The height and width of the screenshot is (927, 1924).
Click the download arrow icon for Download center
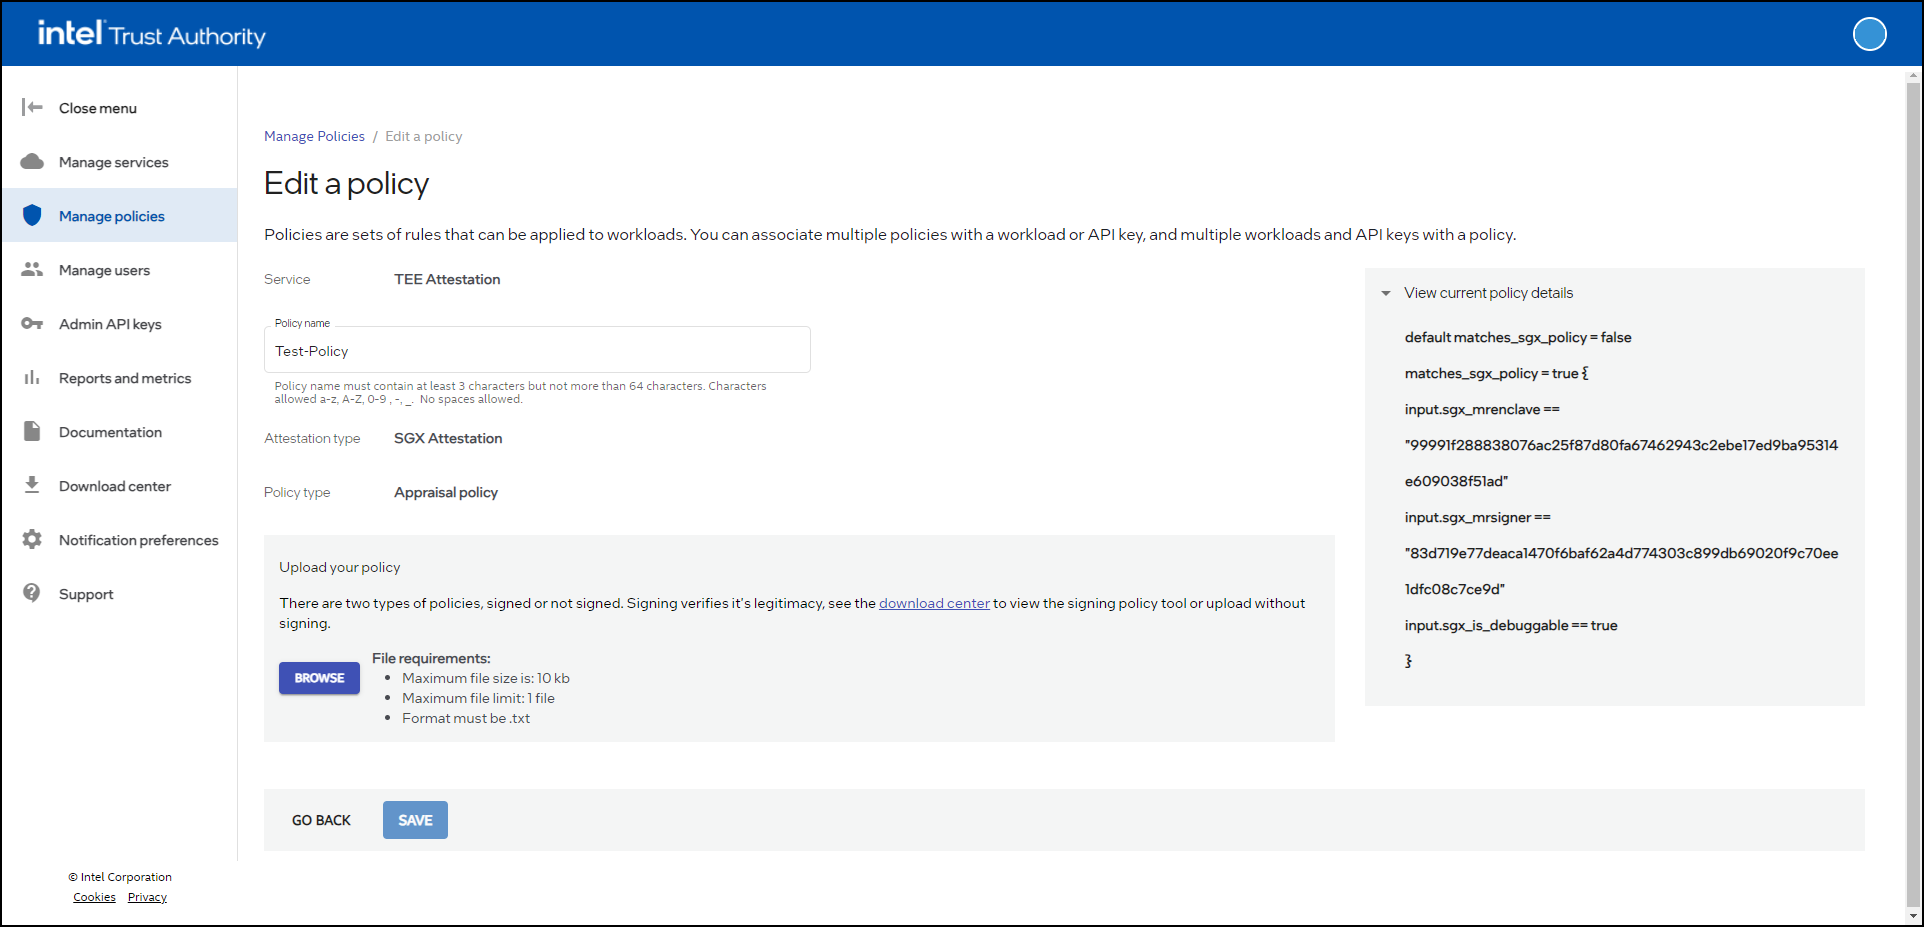(x=32, y=485)
